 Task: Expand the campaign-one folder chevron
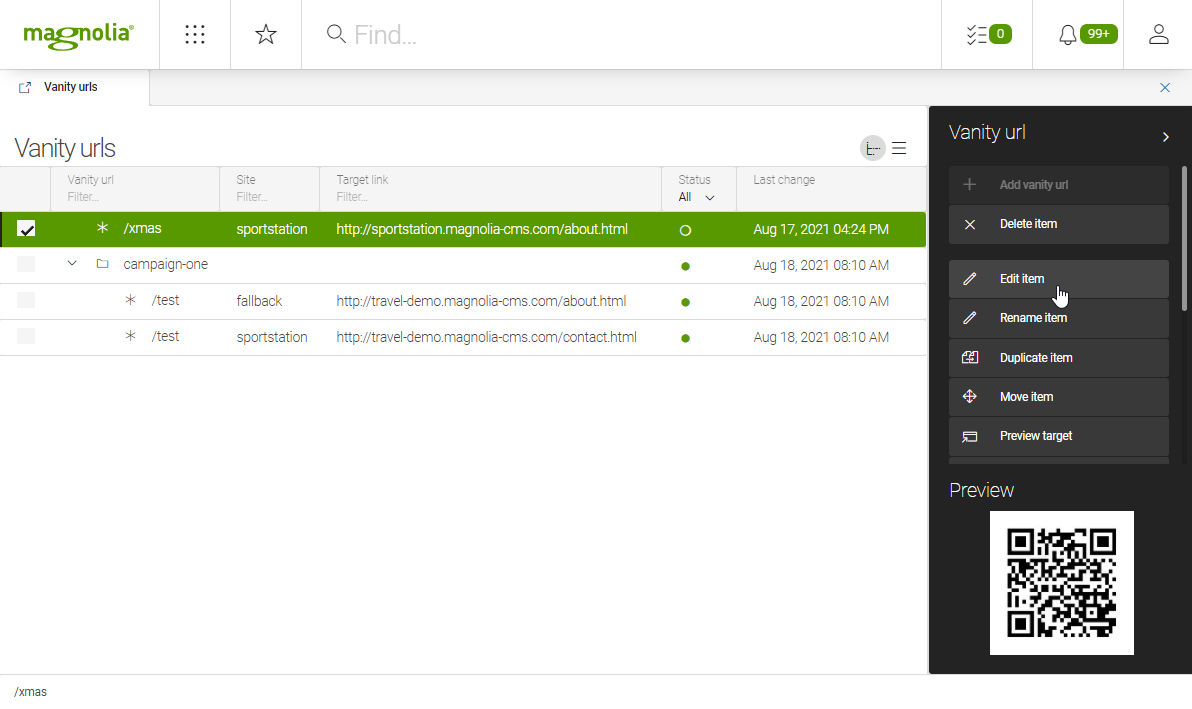(x=71, y=263)
